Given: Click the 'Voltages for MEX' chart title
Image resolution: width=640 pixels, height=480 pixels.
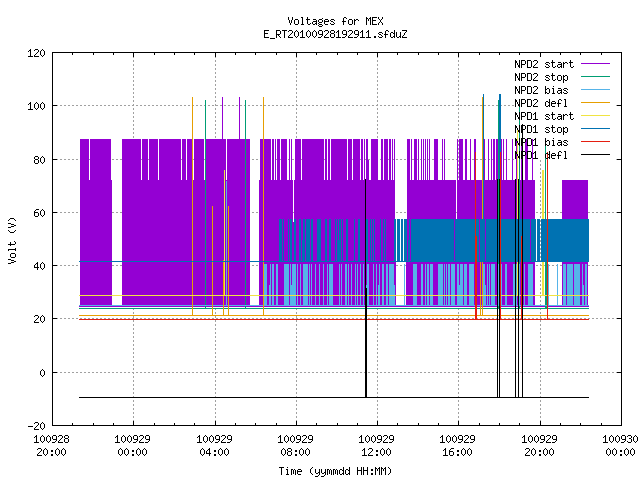Looking at the screenshot, I should tap(335, 21).
